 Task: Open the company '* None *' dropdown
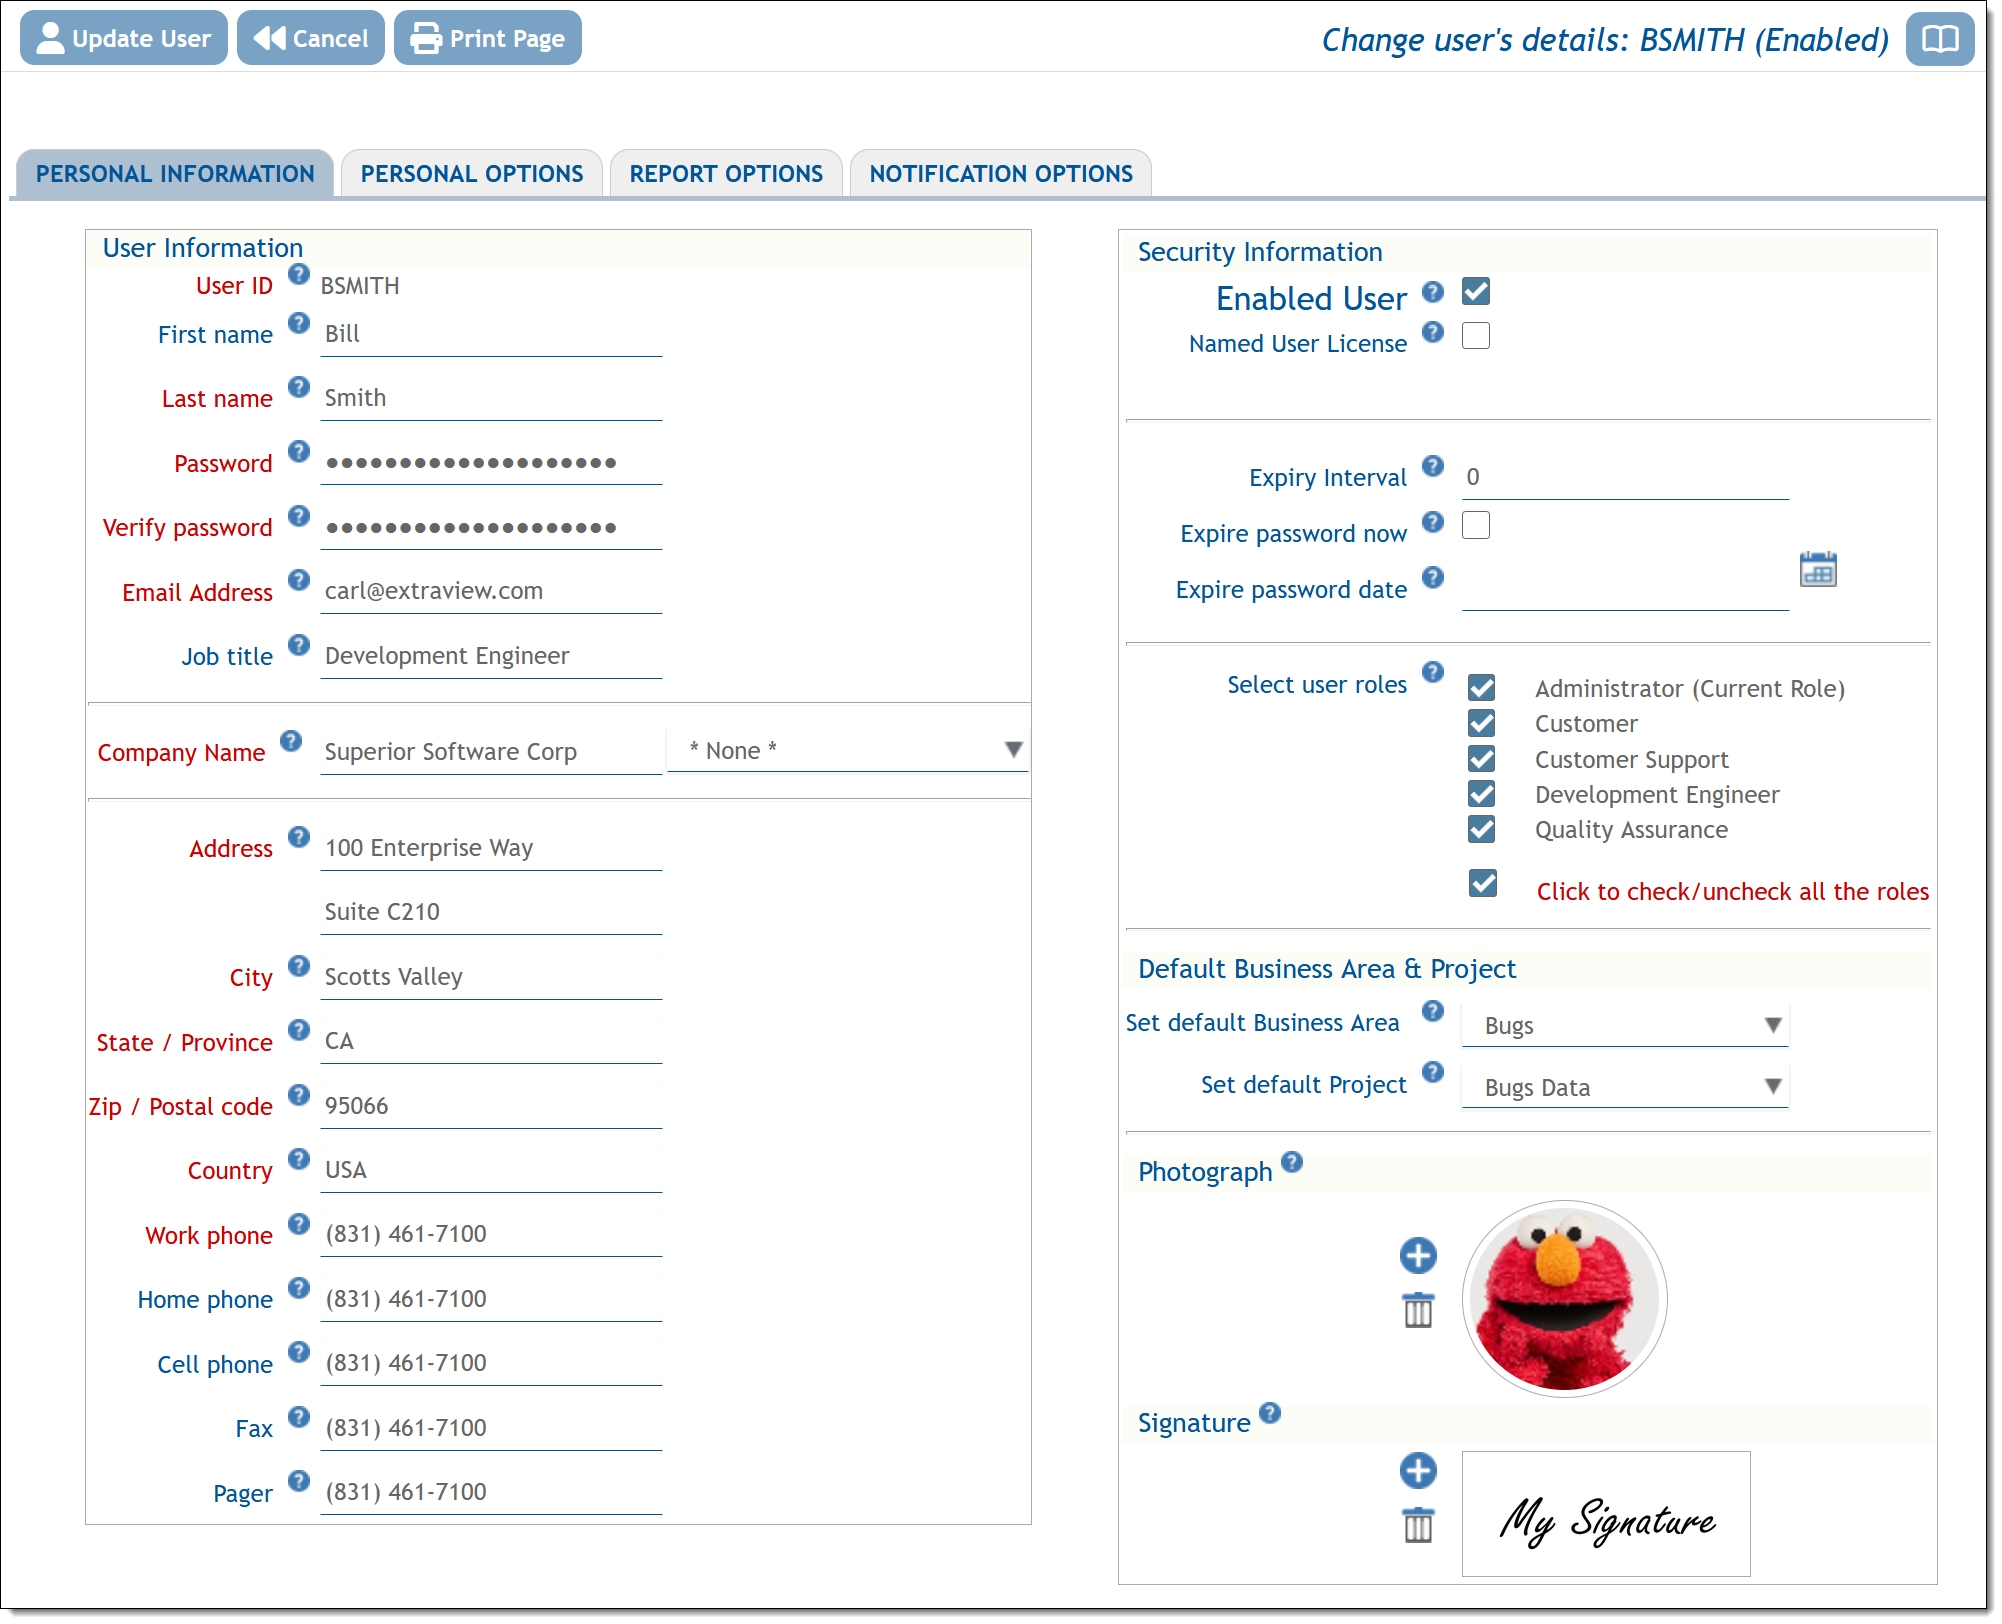pos(847,751)
